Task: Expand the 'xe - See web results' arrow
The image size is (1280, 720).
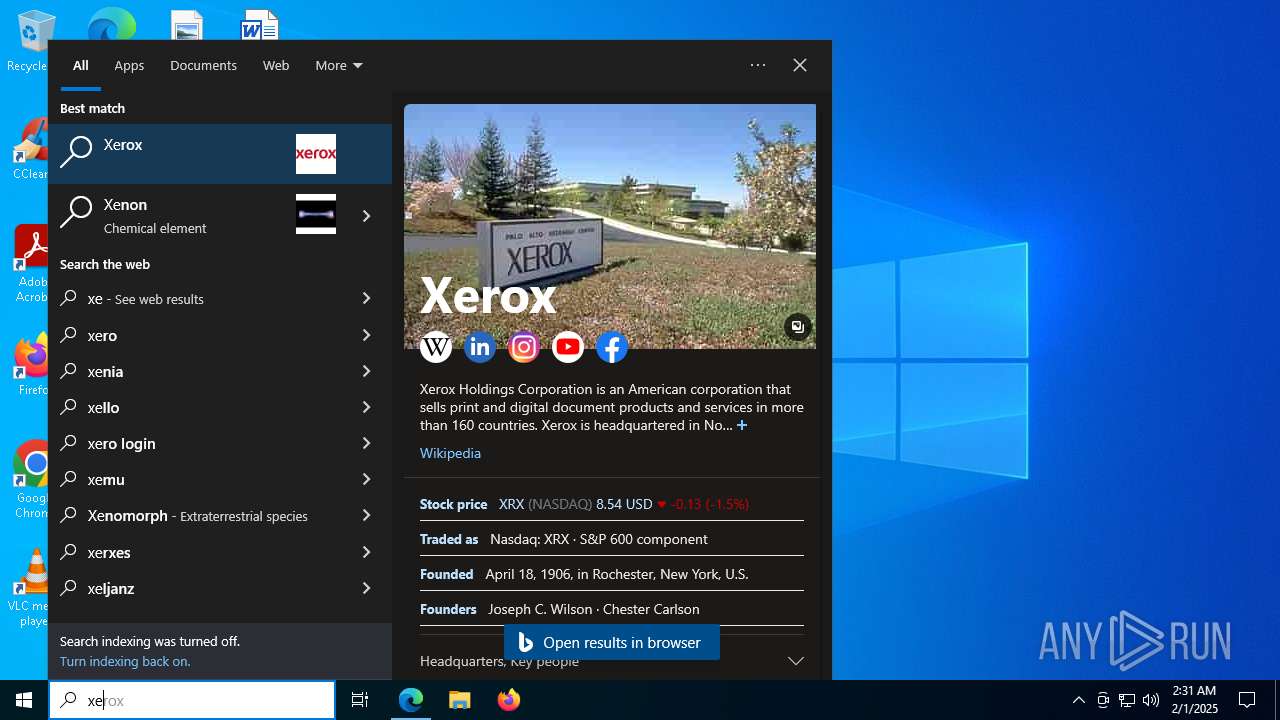Action: pos(367,298)
